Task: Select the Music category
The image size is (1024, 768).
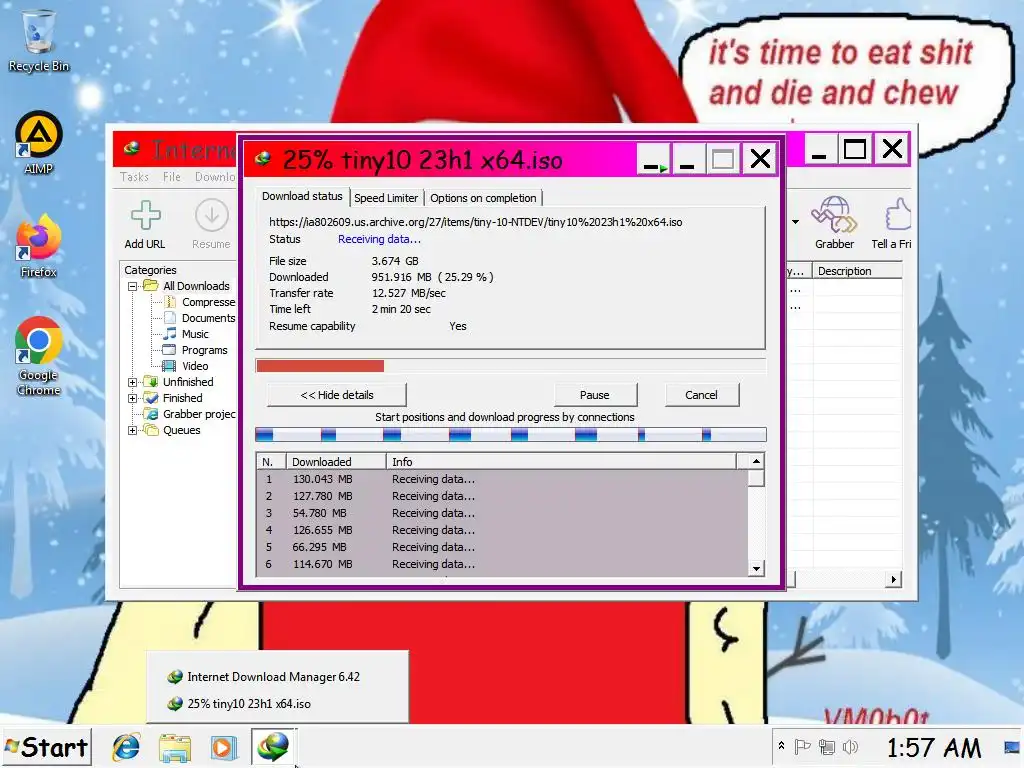Action: (x=186, y=334)
